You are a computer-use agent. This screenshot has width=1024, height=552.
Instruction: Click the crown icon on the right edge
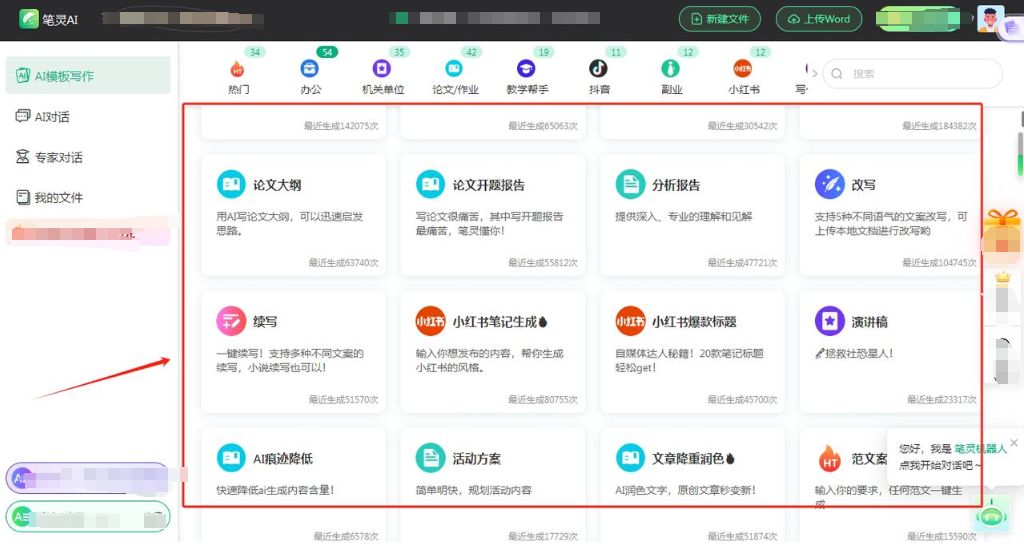click(1002, 277)
